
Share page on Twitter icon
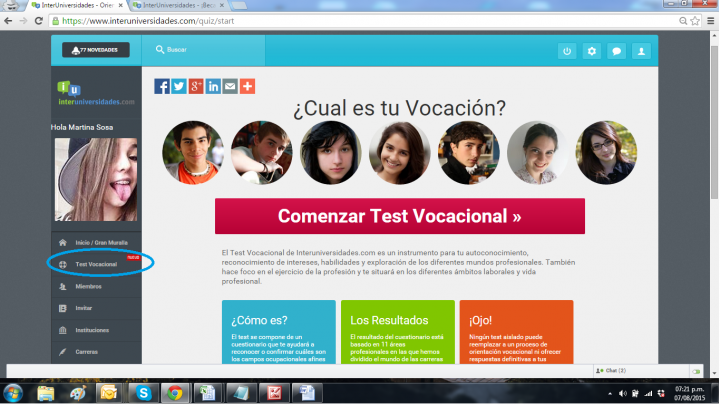(x=179, y=86)
